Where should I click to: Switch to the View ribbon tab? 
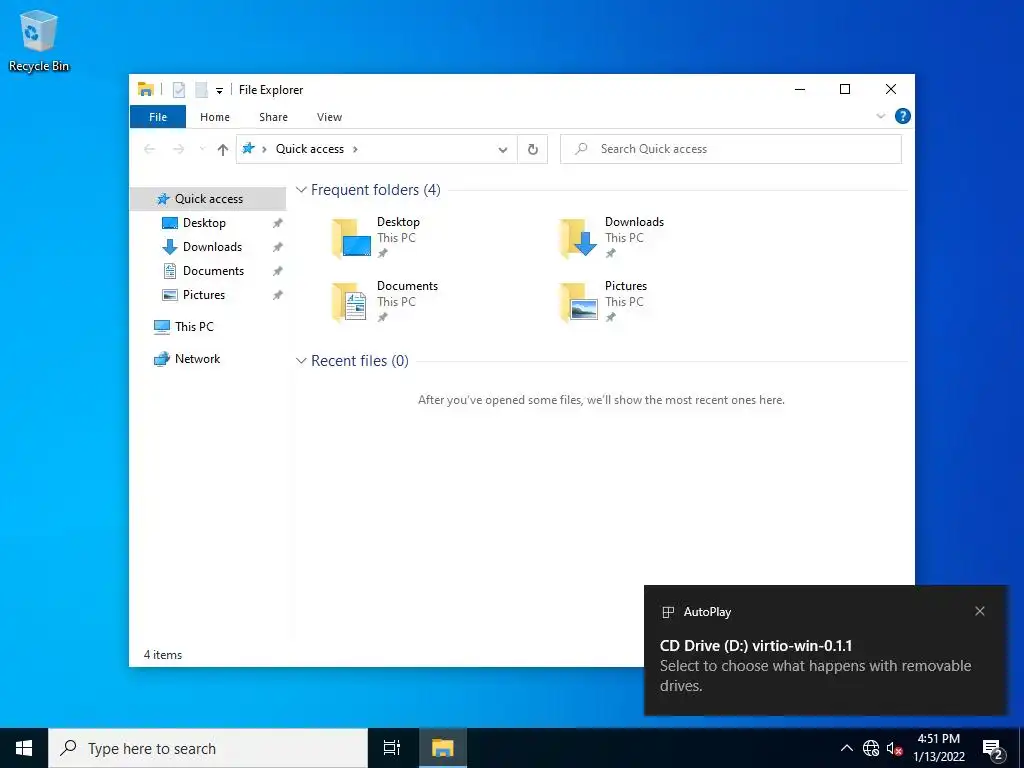coord(329,117)
